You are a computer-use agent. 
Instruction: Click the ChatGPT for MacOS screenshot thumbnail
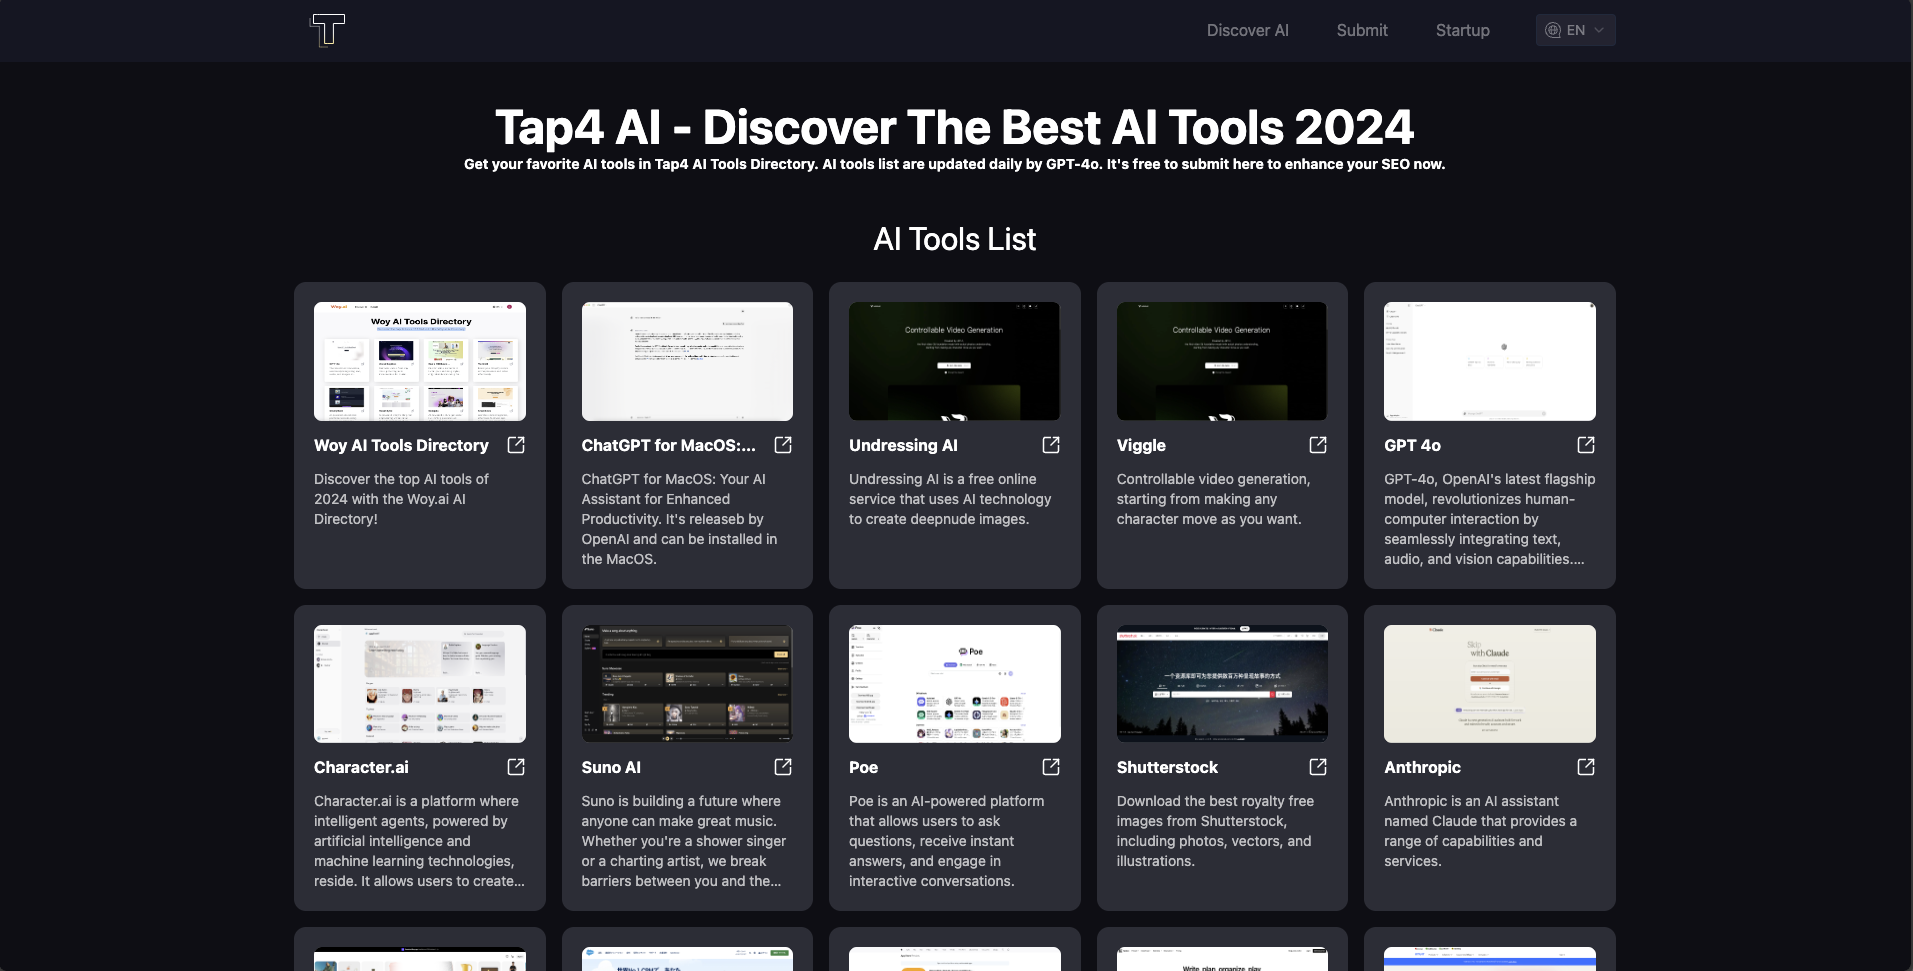pyautogui.click(x=687, y=361)
